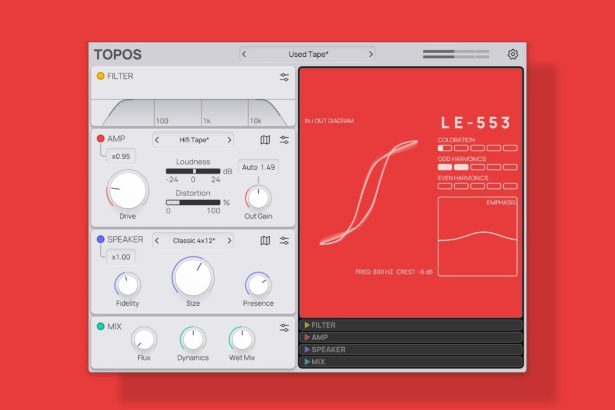Select next preset after Used Tape
Viewport: 615px width, 410px height.
(371, 54)
